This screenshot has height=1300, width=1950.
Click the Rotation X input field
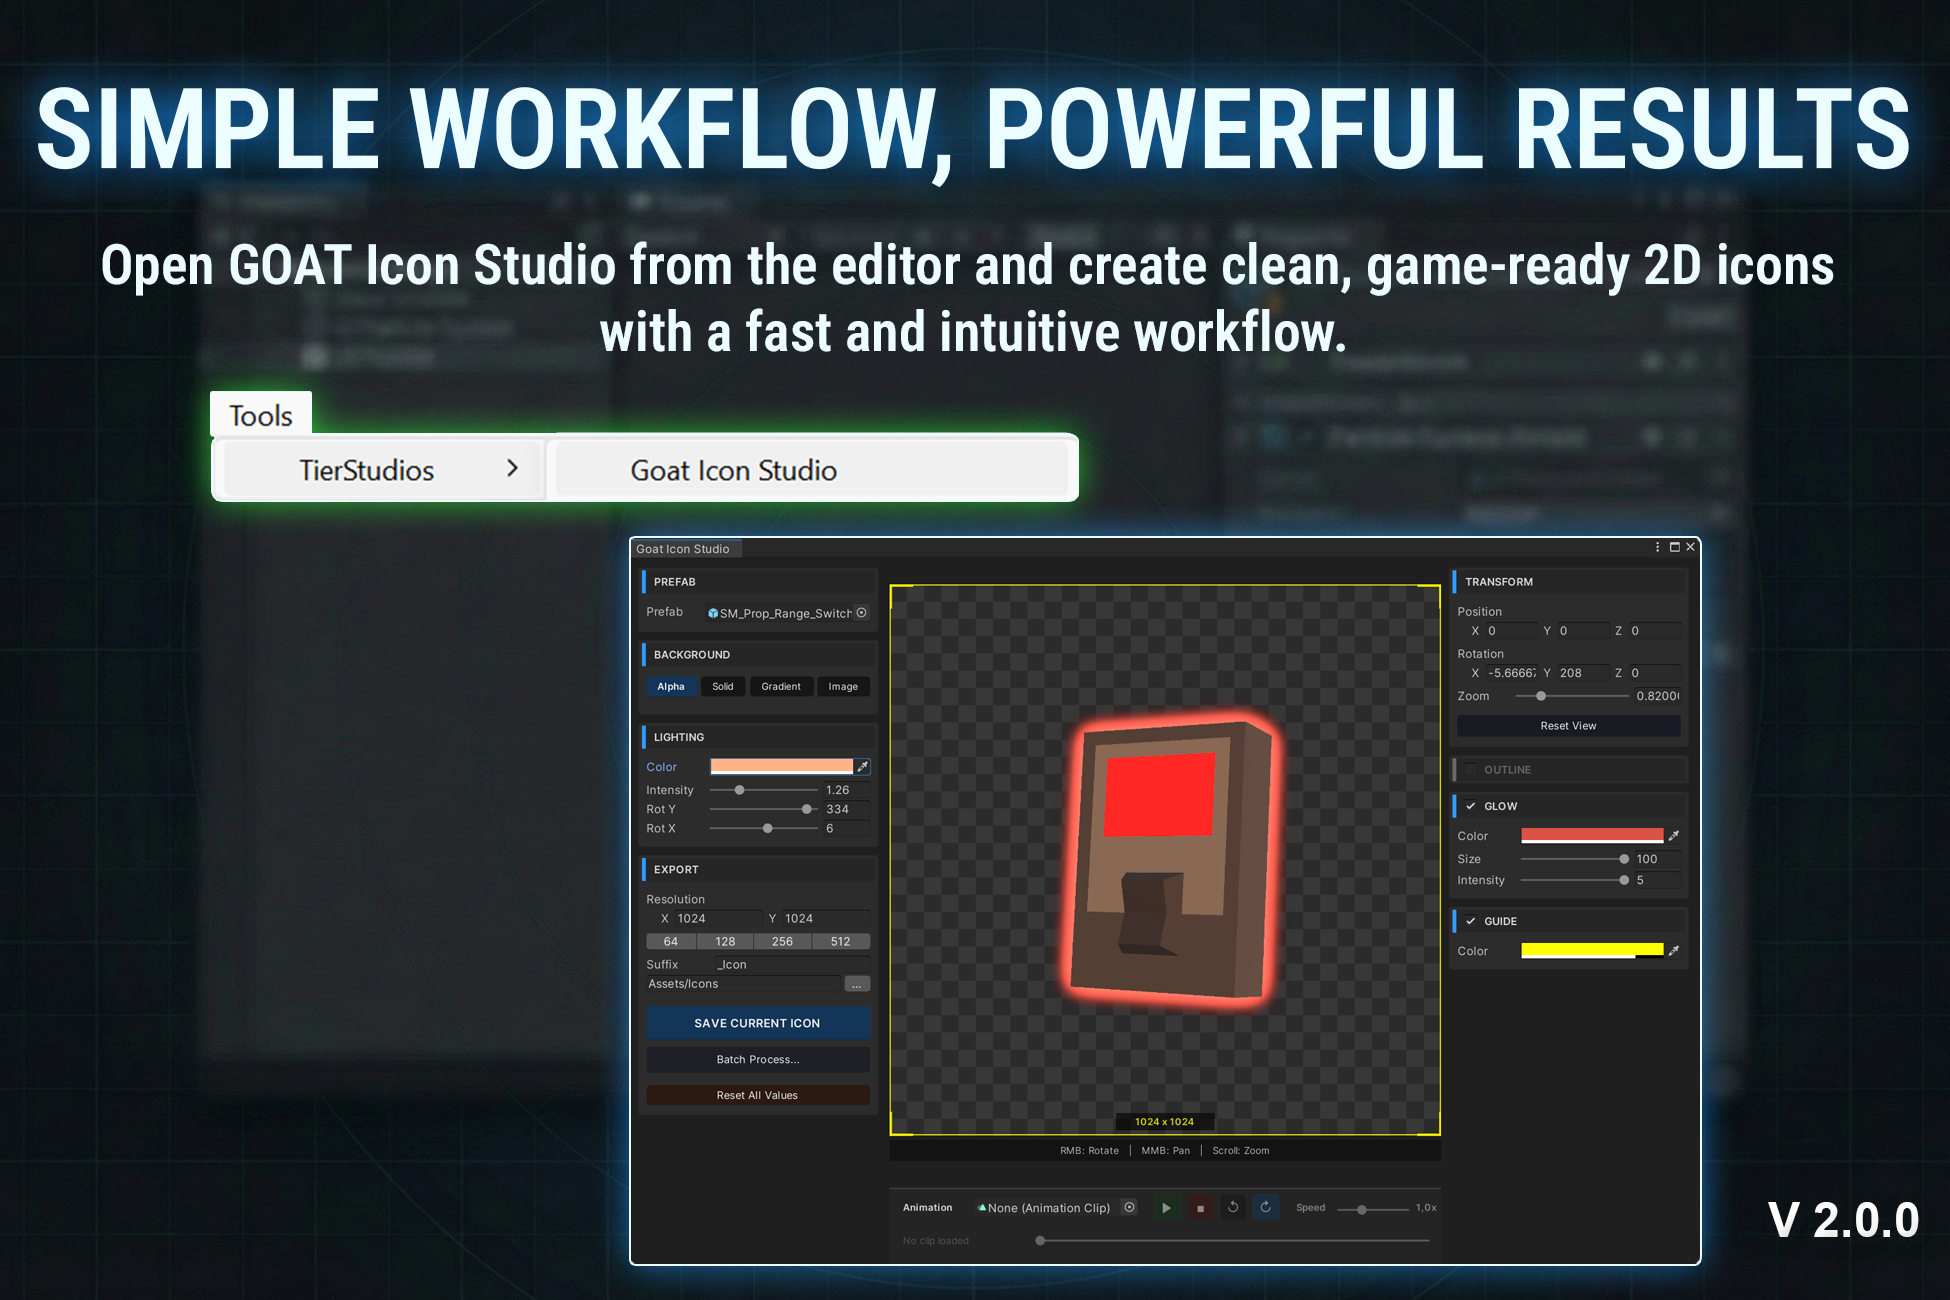[1511, 673]
